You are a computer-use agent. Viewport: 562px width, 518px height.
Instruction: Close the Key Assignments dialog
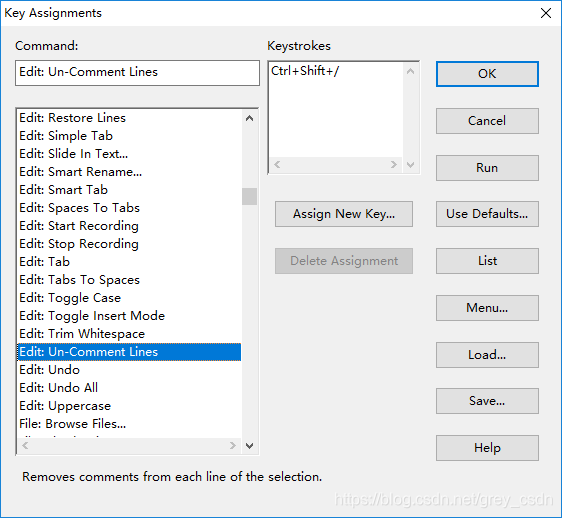(x=546, y=13)
